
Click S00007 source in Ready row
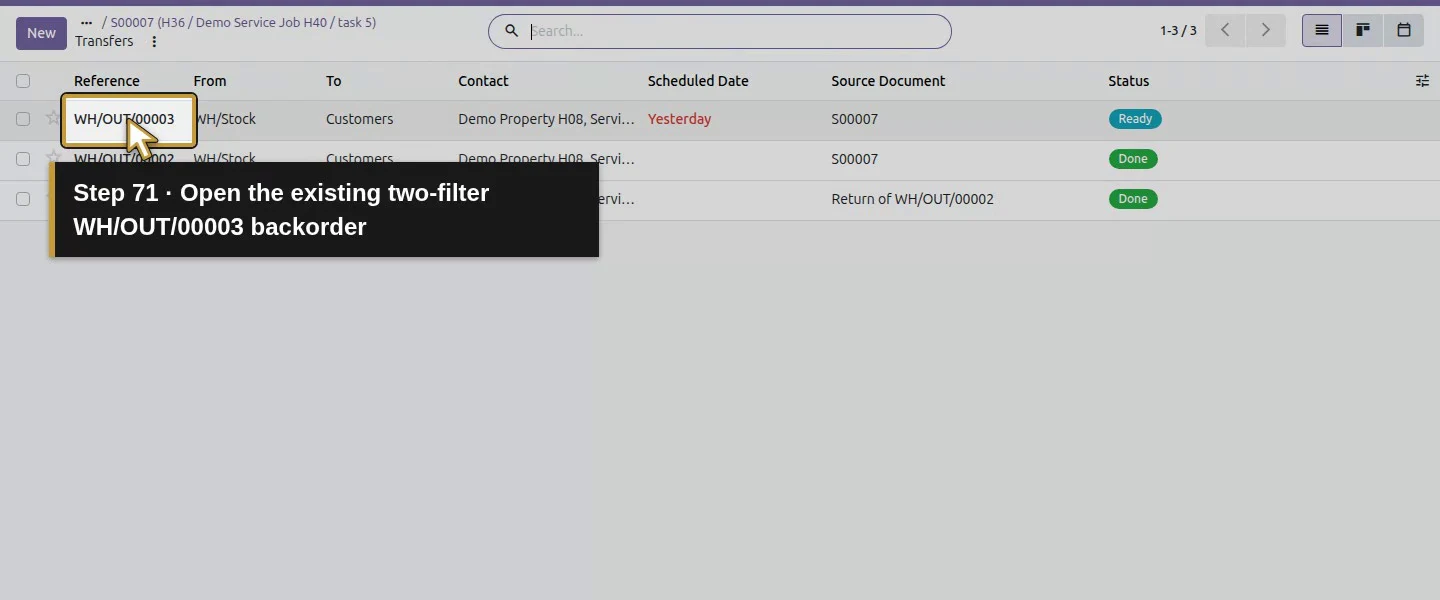point(855,119)
